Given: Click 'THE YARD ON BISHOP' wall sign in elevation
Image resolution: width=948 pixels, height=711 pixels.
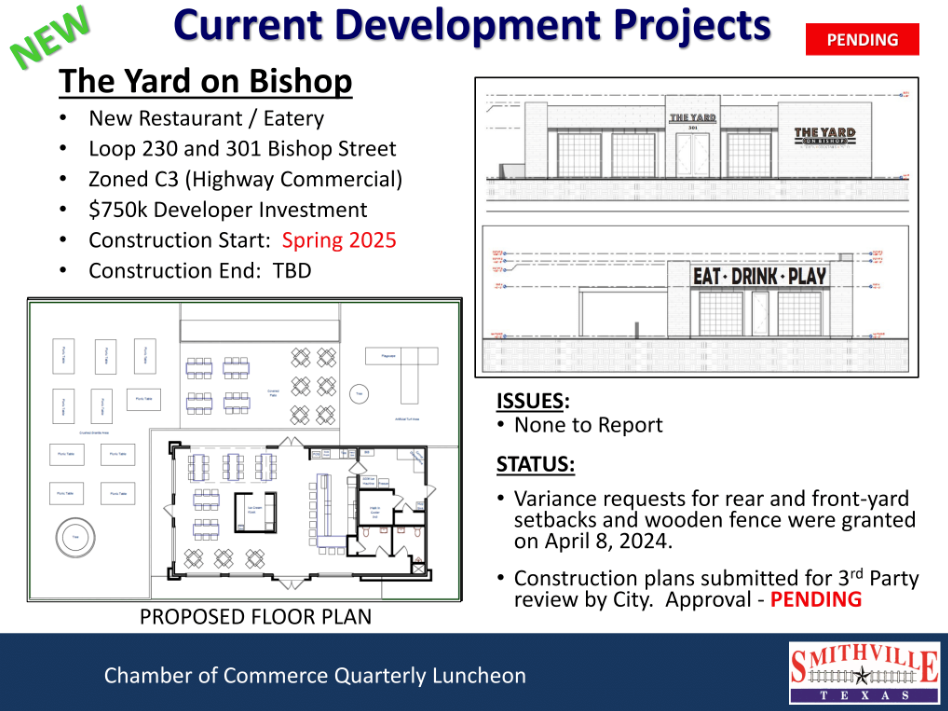Looking at the screenshot, I should pos(825,135).
